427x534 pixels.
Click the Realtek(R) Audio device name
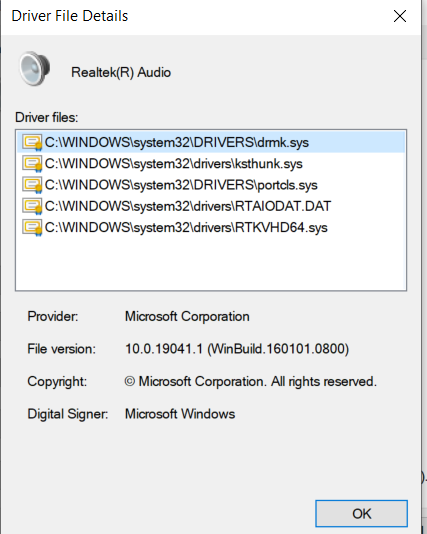121,73
